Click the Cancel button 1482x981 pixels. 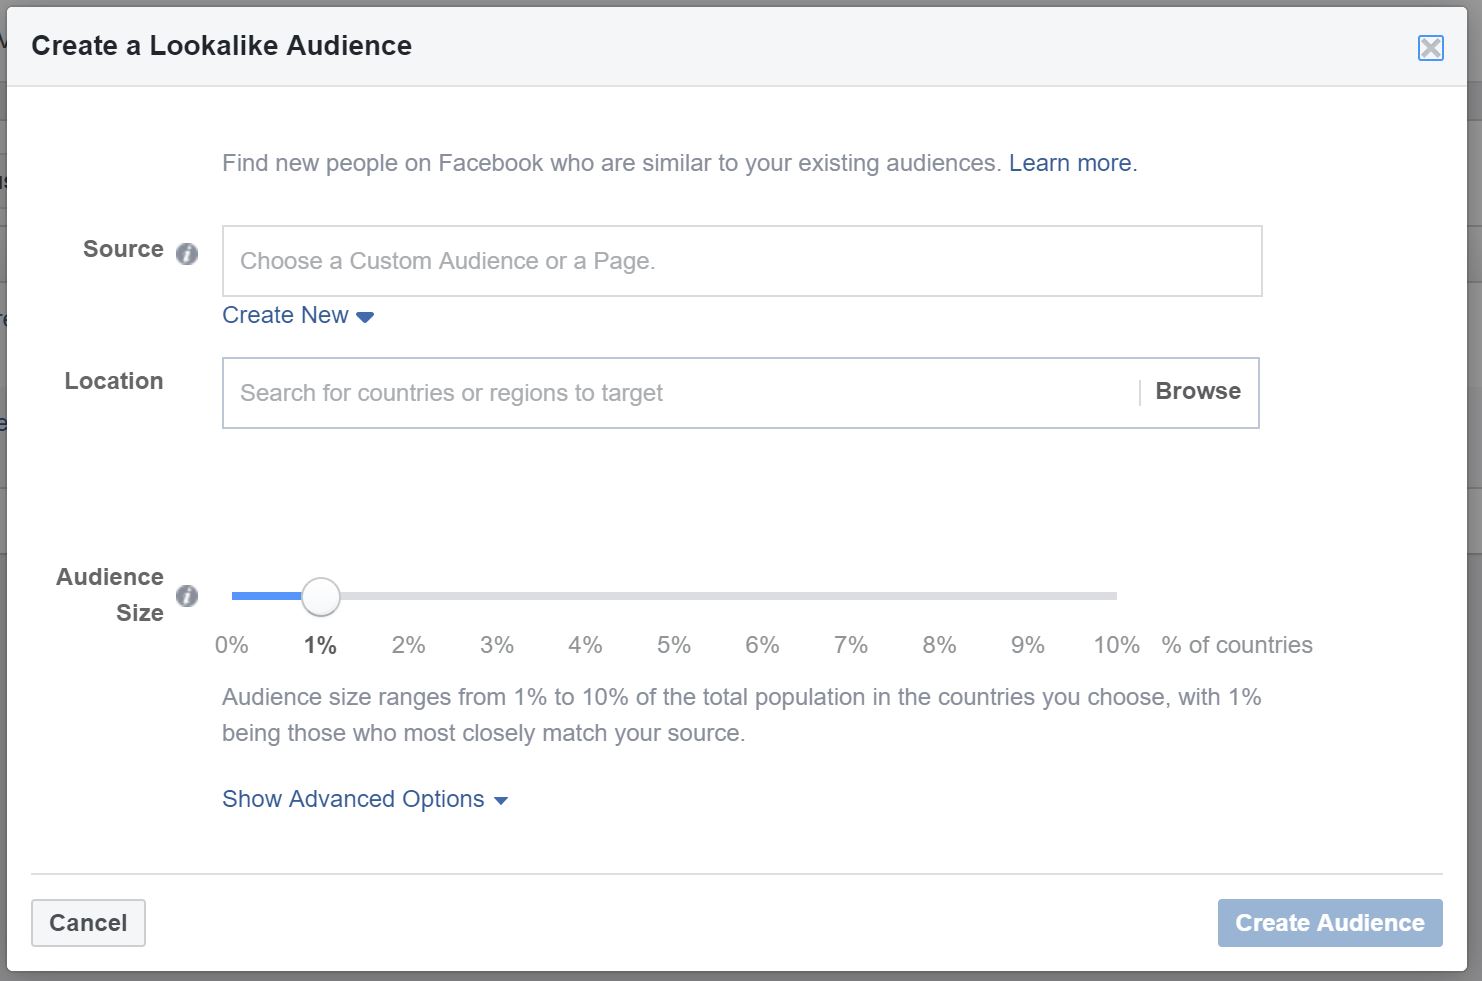[88, 923]
